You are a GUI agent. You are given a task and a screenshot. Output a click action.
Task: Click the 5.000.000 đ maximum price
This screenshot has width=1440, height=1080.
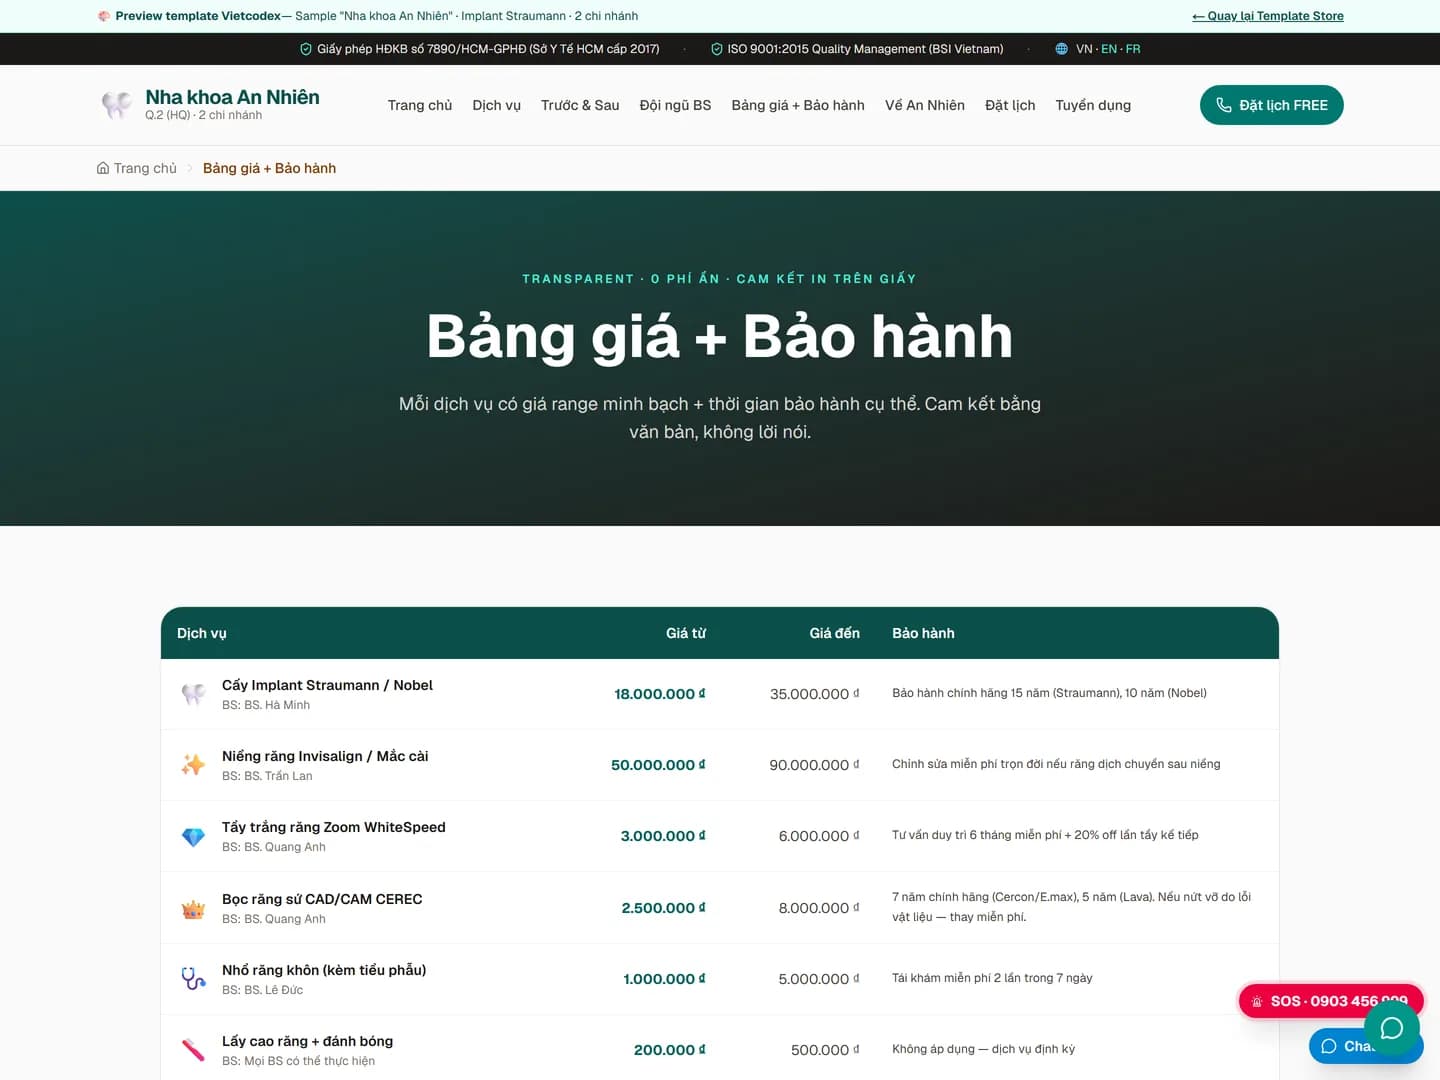coord(819,979)
